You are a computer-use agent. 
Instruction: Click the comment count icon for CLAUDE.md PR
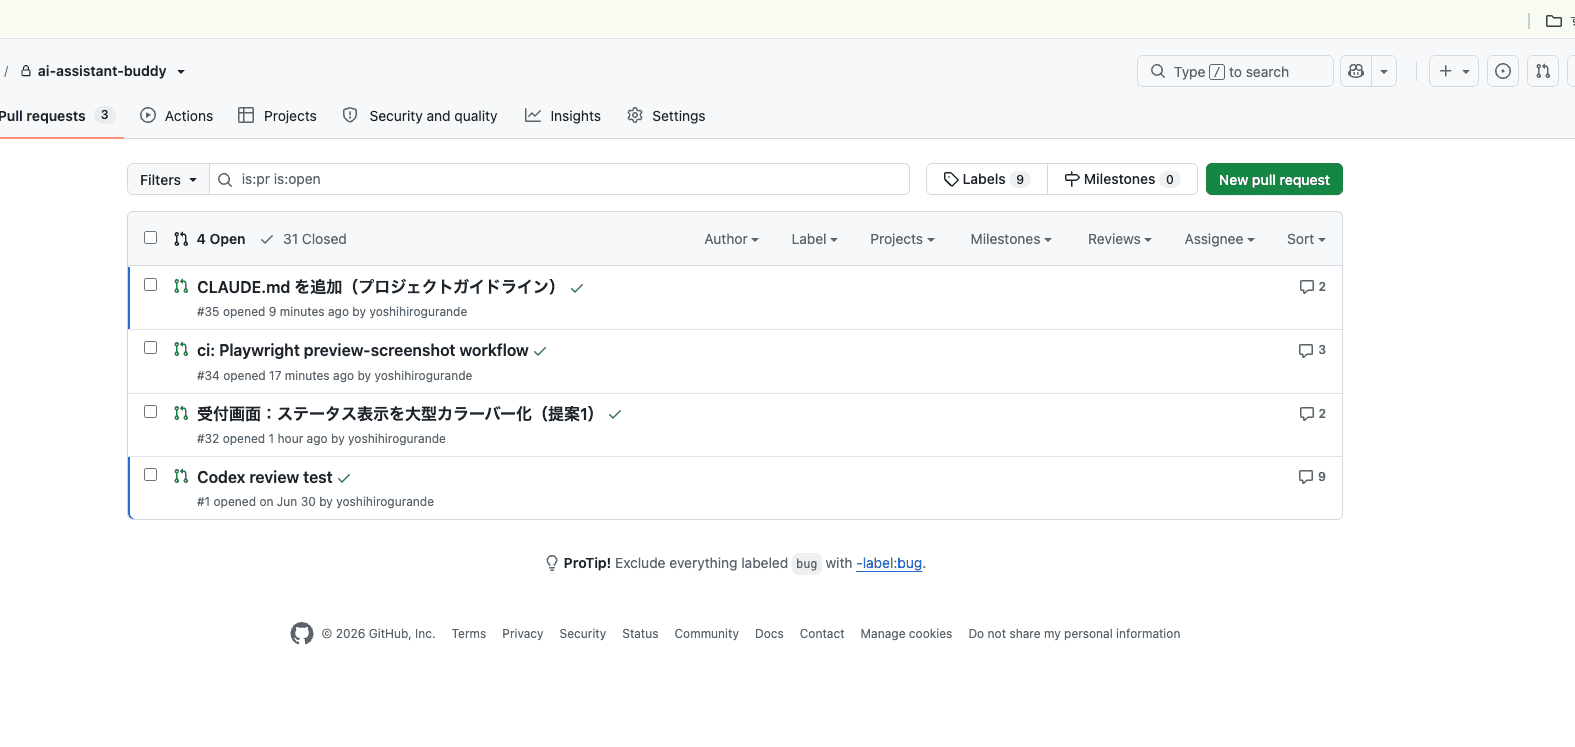[x=1312, y=287]
